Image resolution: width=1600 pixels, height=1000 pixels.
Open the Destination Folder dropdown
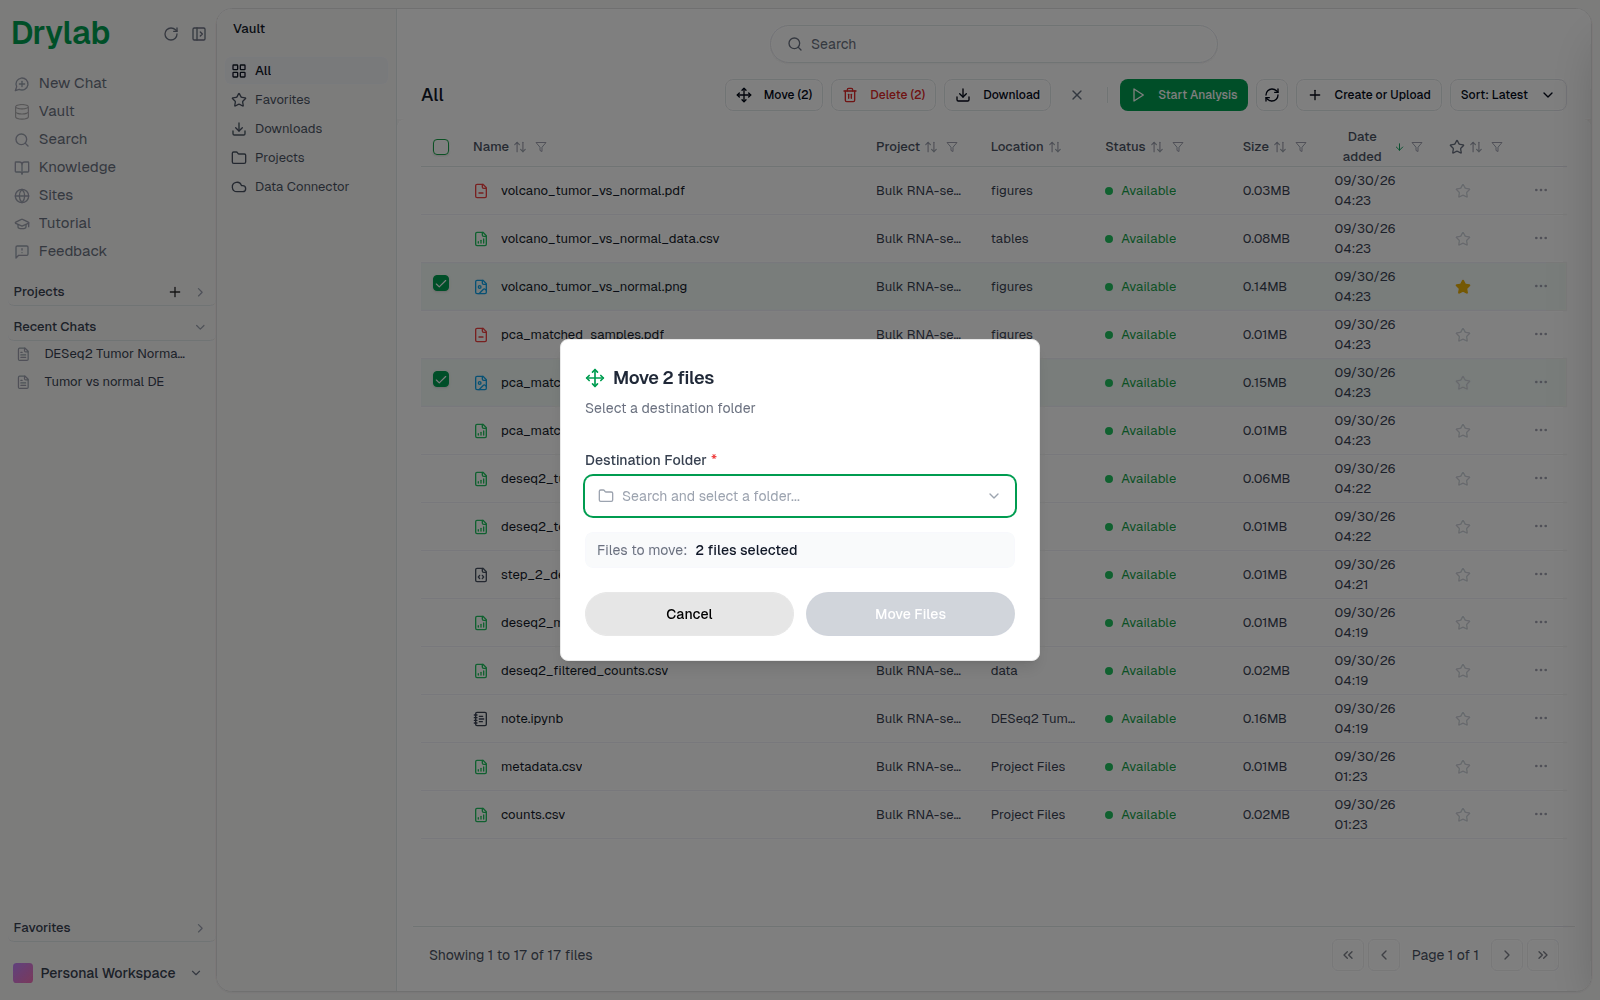(x=800, y=496)
